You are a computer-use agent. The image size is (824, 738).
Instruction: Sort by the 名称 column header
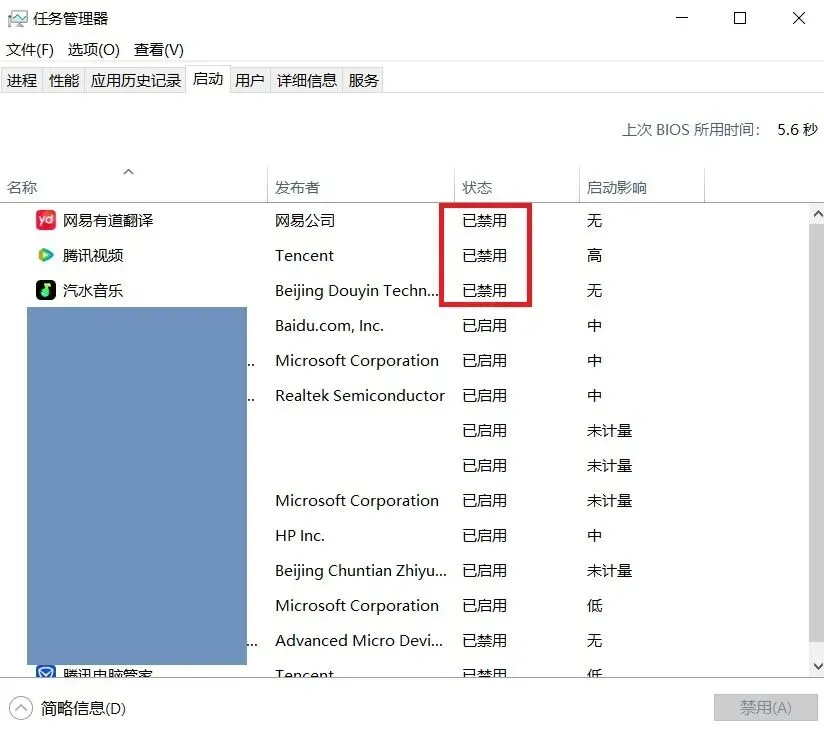click(133, 185)
